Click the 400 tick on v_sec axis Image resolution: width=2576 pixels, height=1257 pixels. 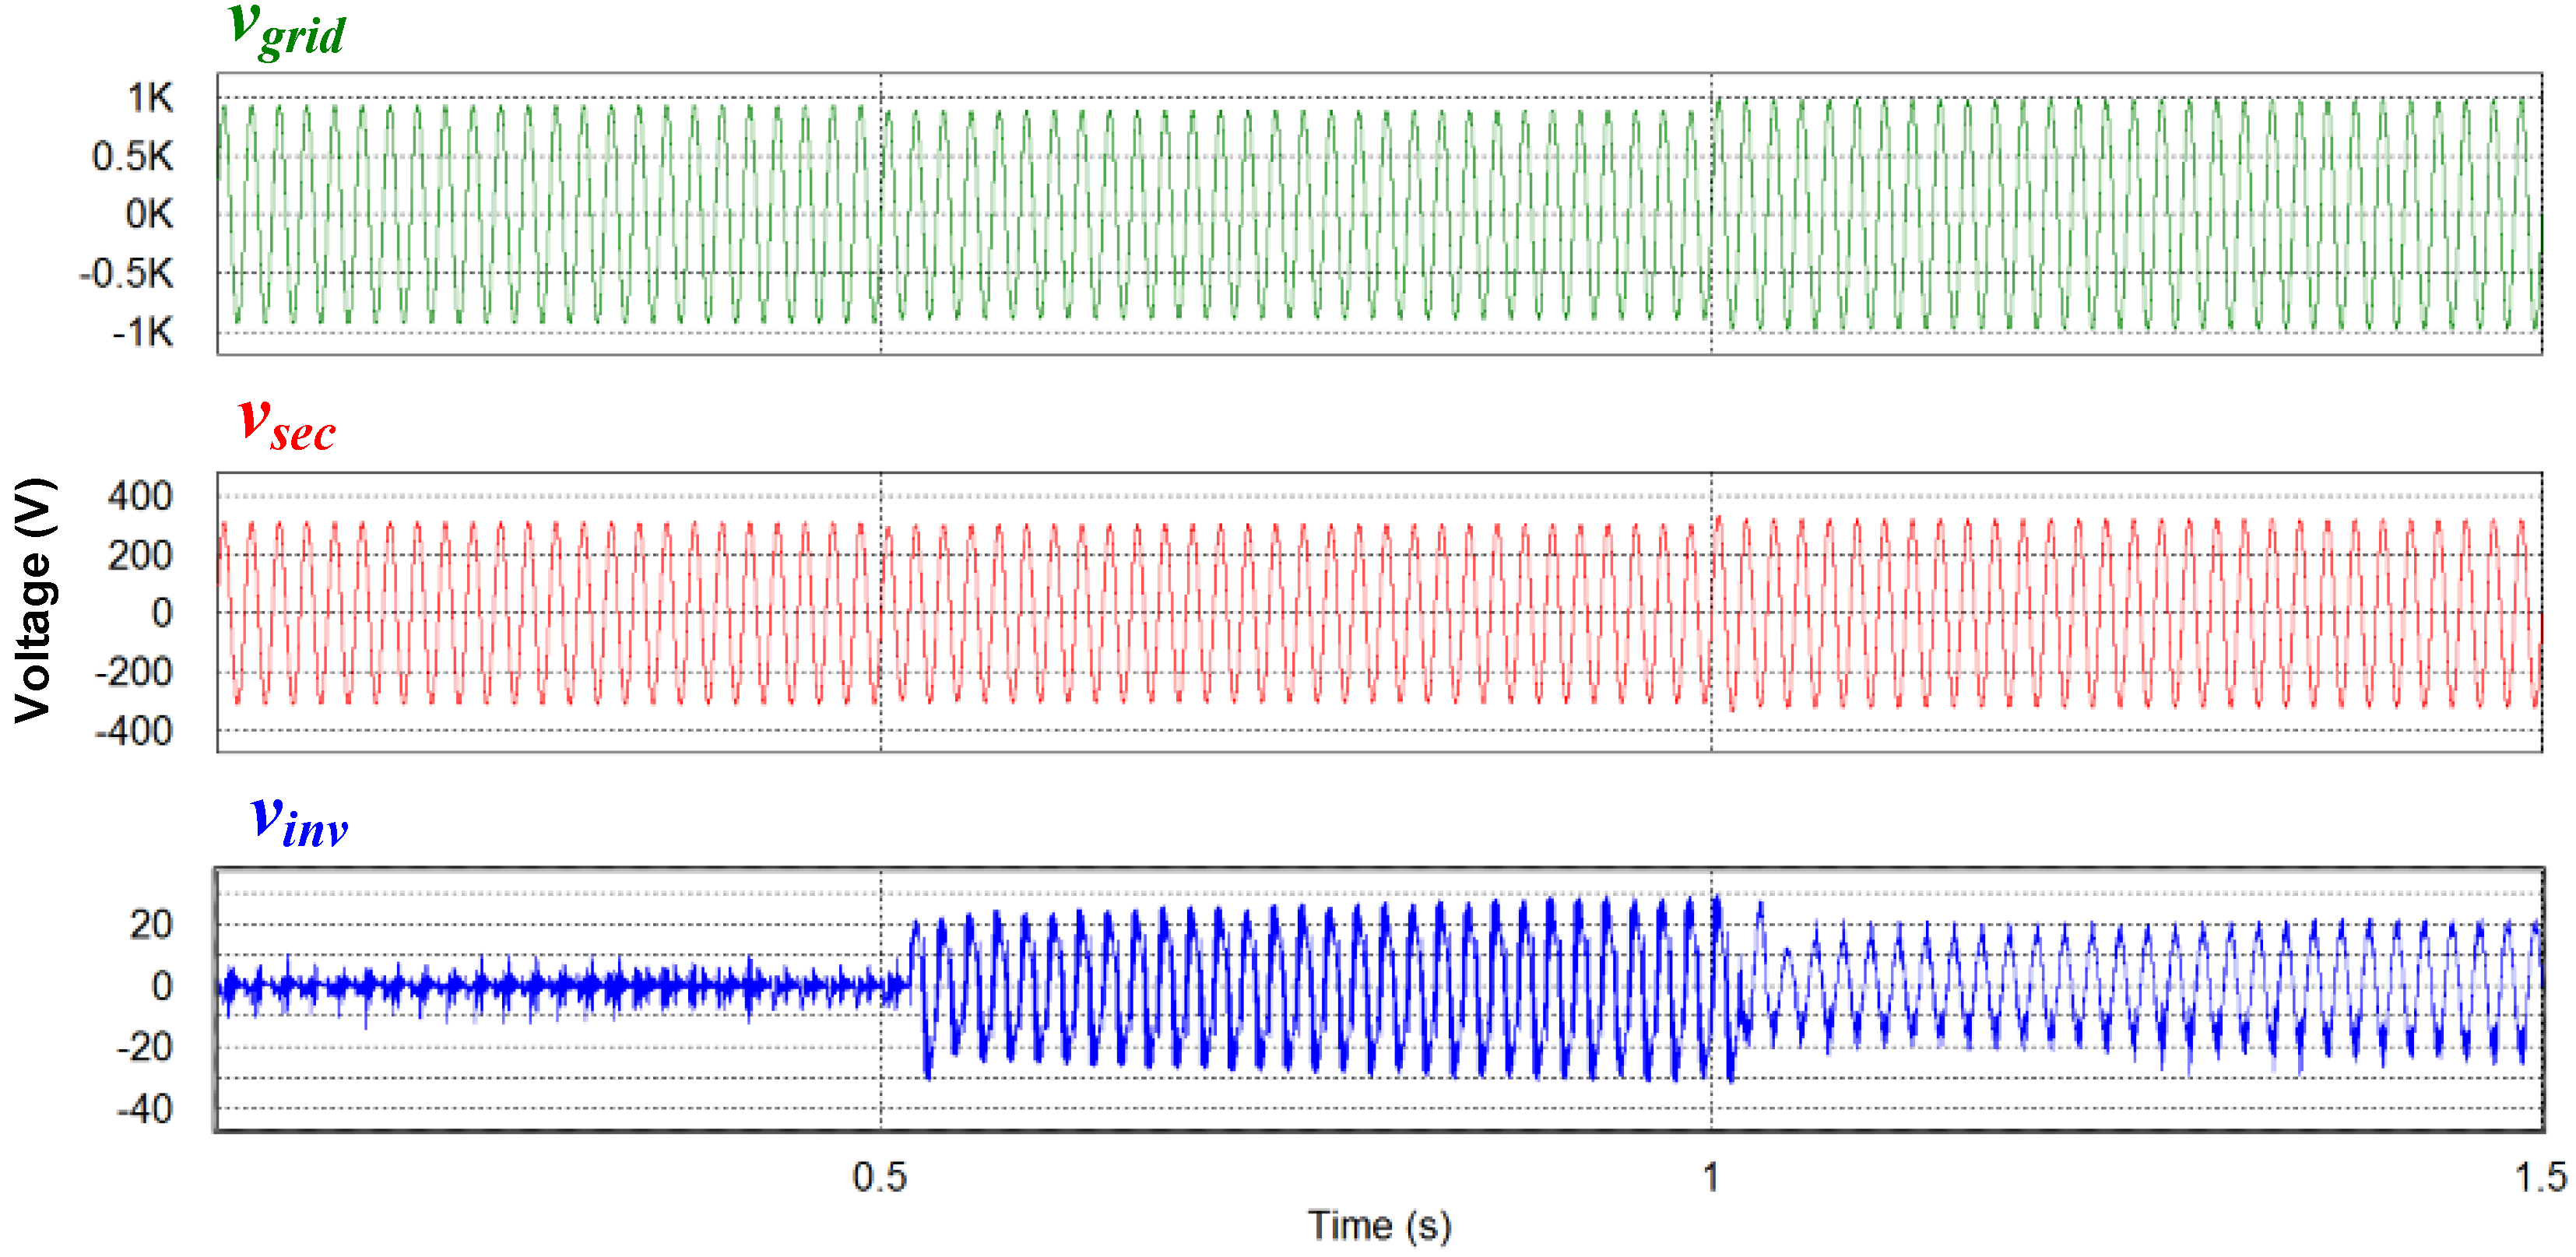(x=140, y=496)
